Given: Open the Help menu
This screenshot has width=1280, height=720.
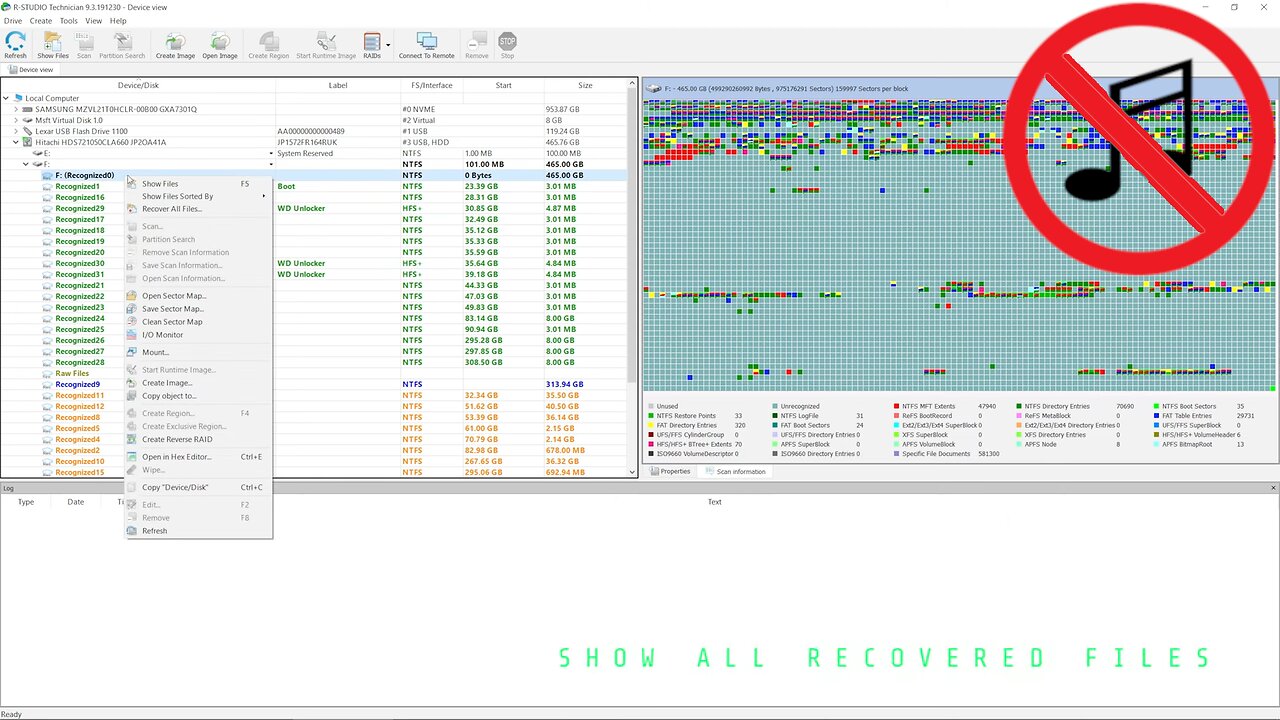Looking at the screenshot, I should [118, 21].
